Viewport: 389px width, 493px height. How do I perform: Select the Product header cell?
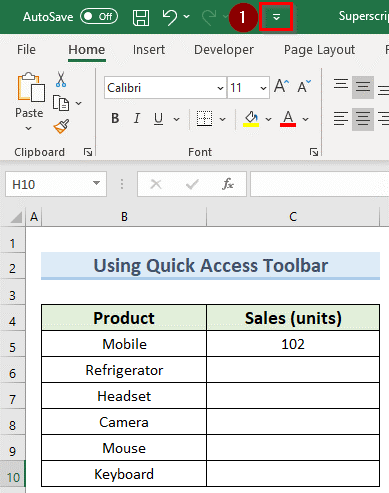124,318
